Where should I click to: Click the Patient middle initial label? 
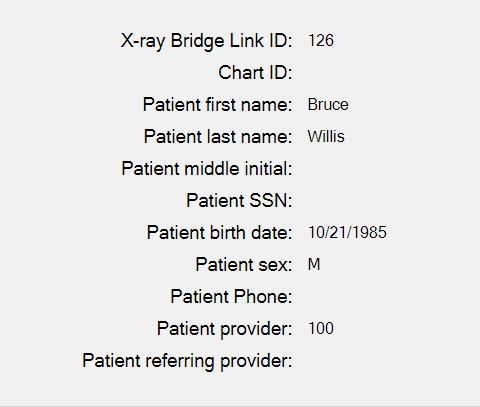point(207,168)
